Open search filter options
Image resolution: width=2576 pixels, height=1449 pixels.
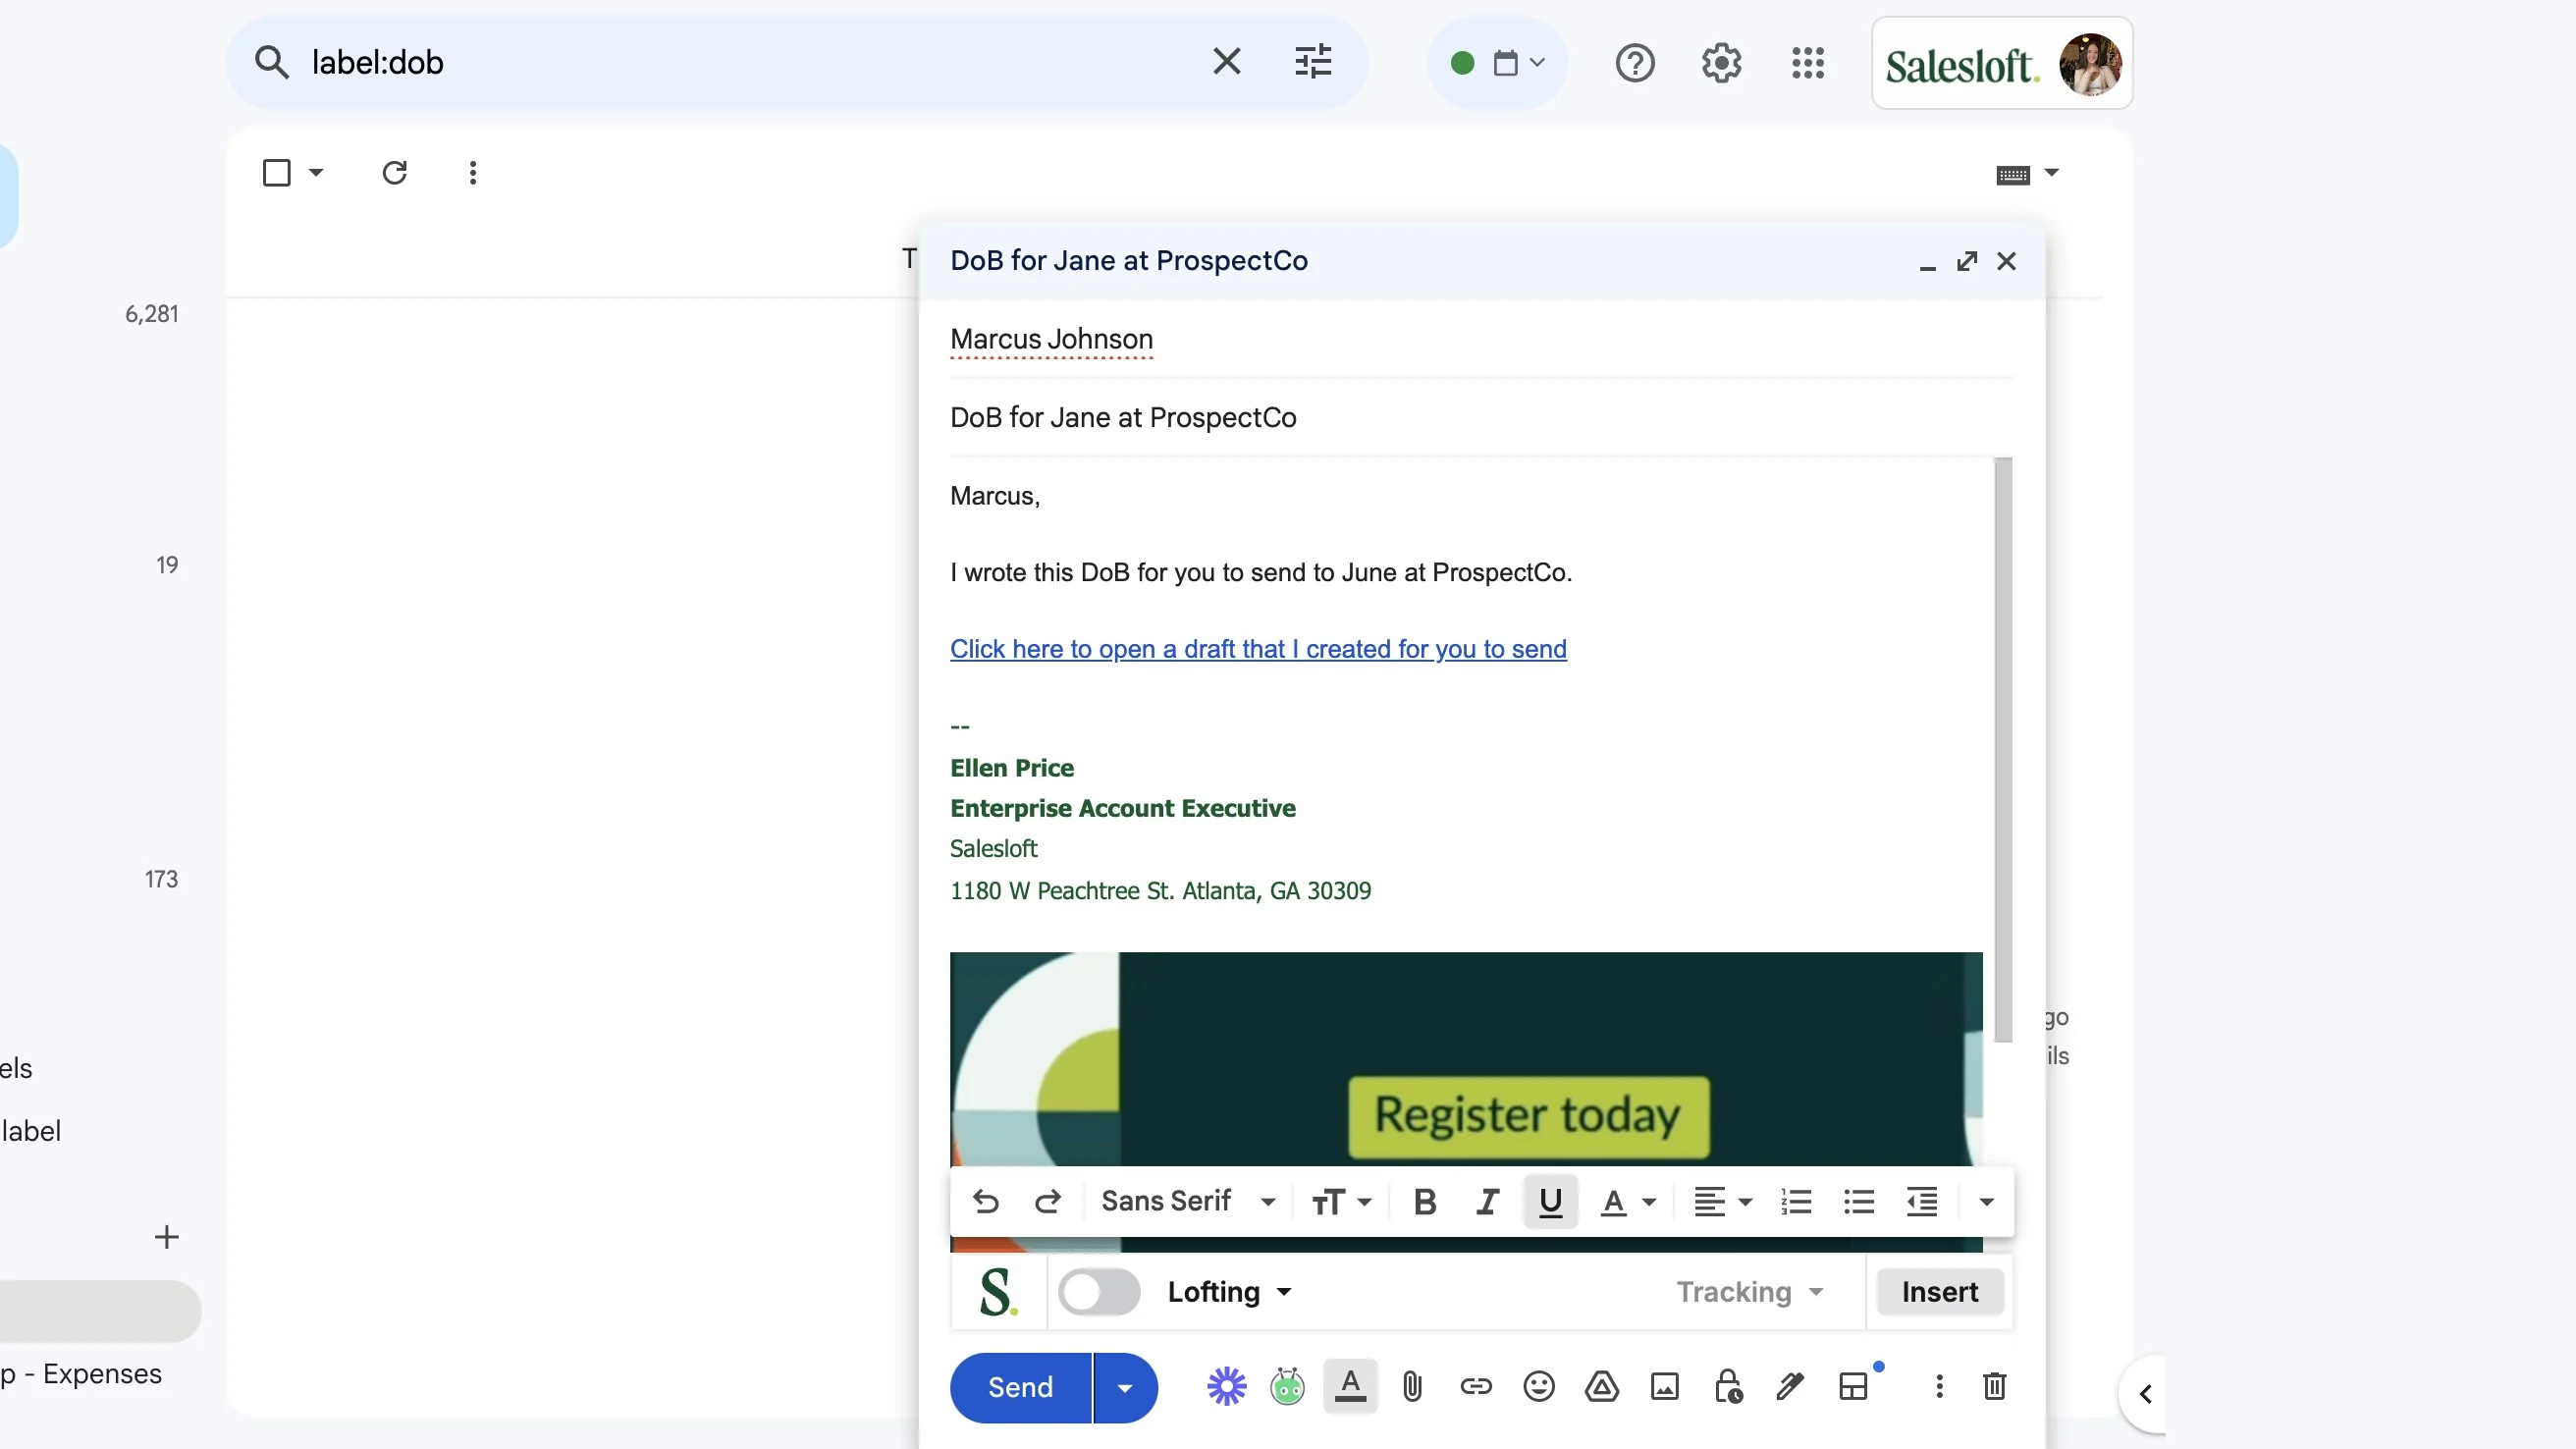(x=1313, y=62)
